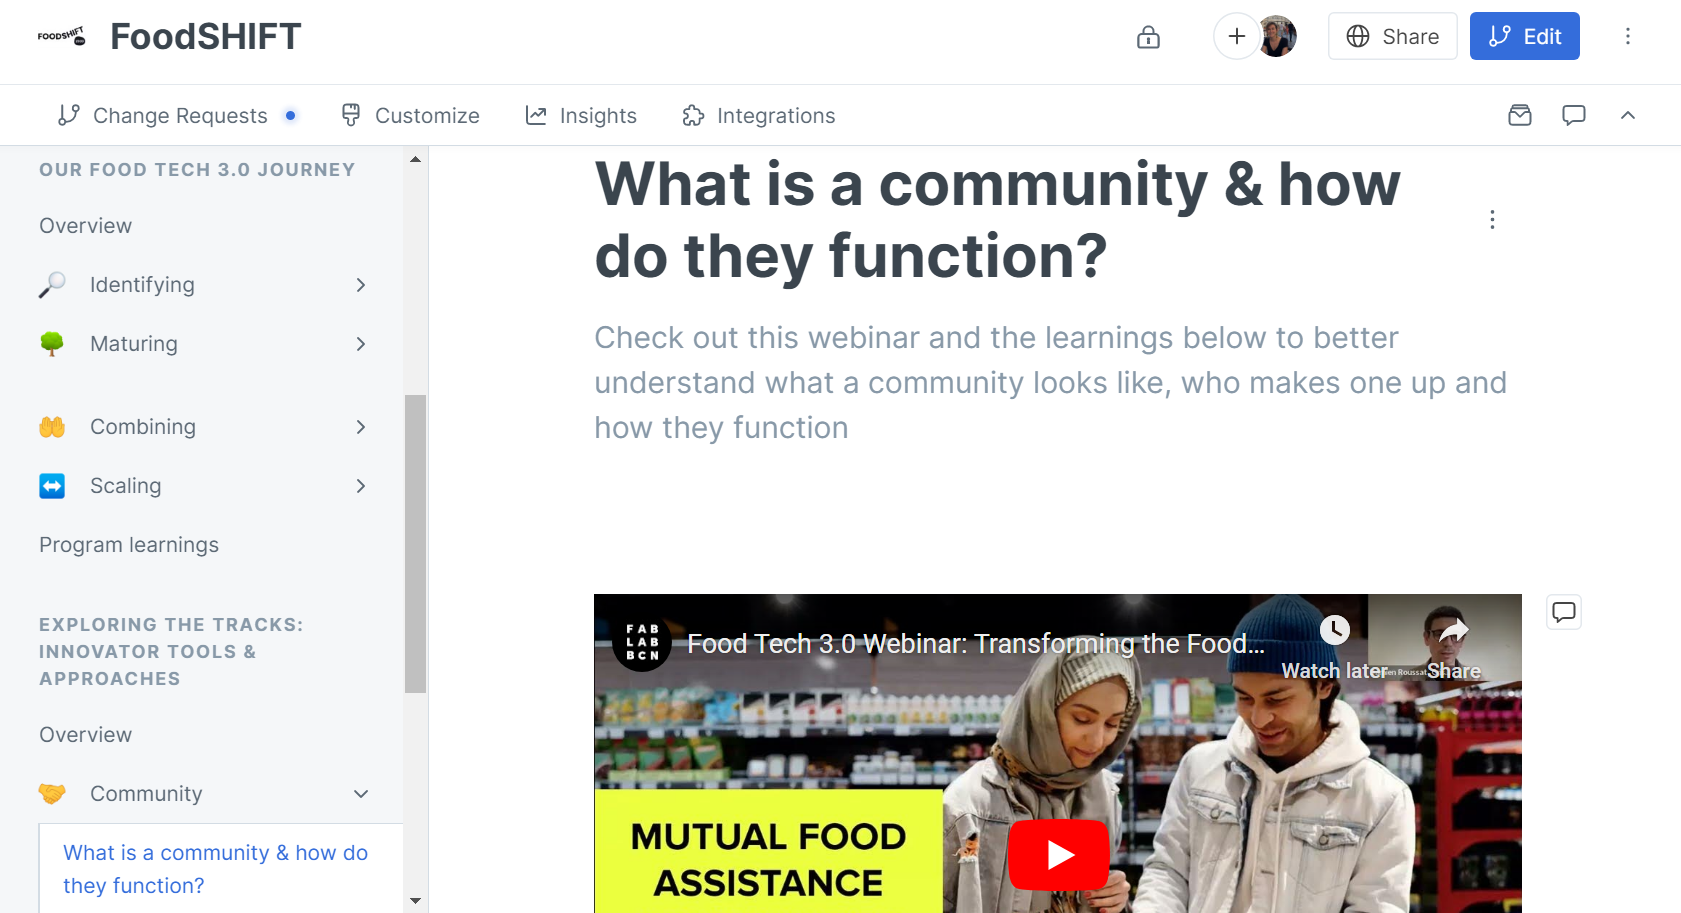The height and width of the screenshot is (913, 1681).
Task: Select the Customize palette icon
Action: tap(351, 115)
